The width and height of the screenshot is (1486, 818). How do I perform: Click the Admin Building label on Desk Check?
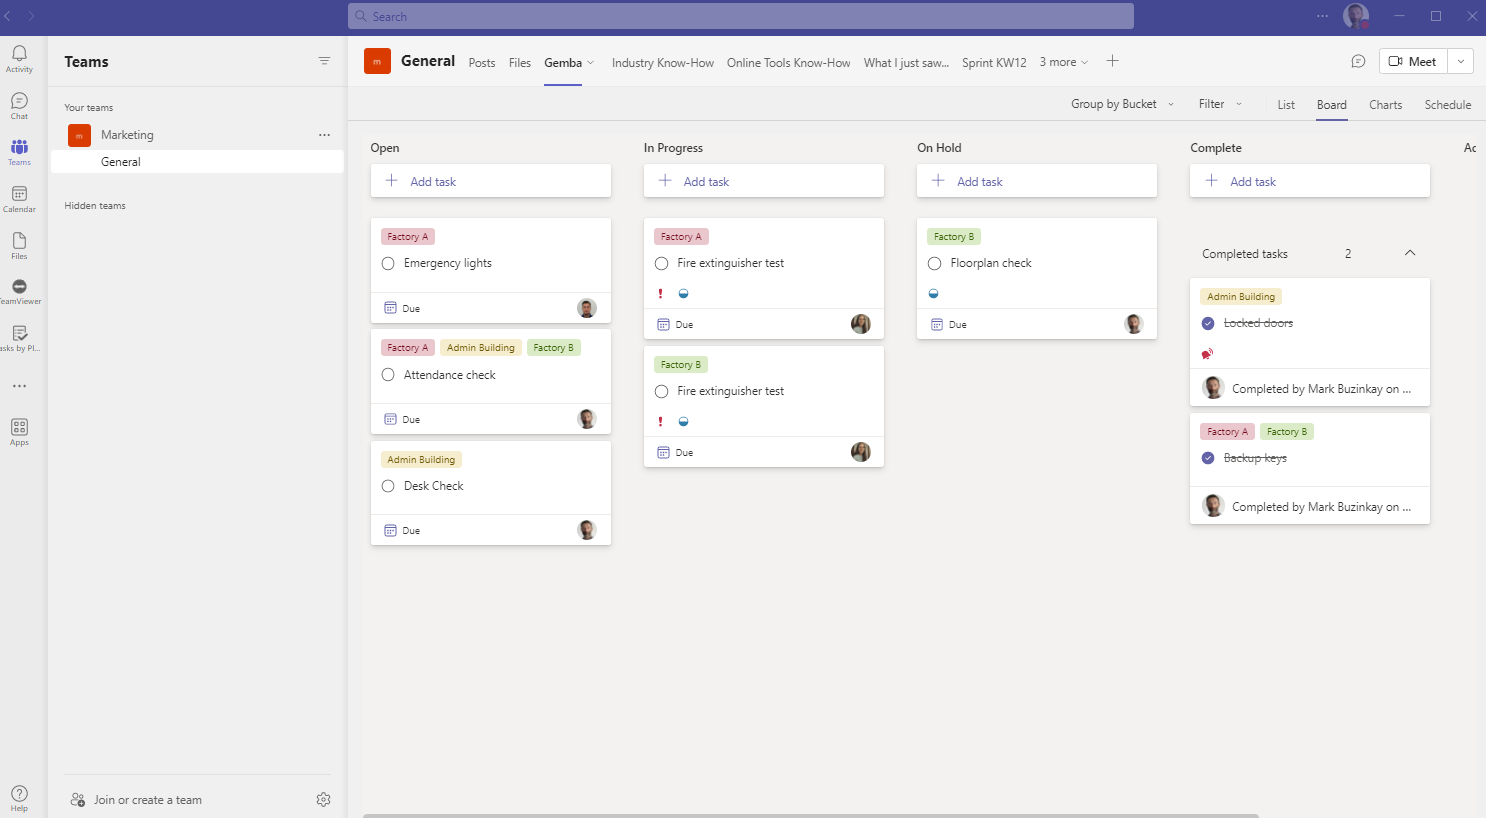click(x=421, y=460)
